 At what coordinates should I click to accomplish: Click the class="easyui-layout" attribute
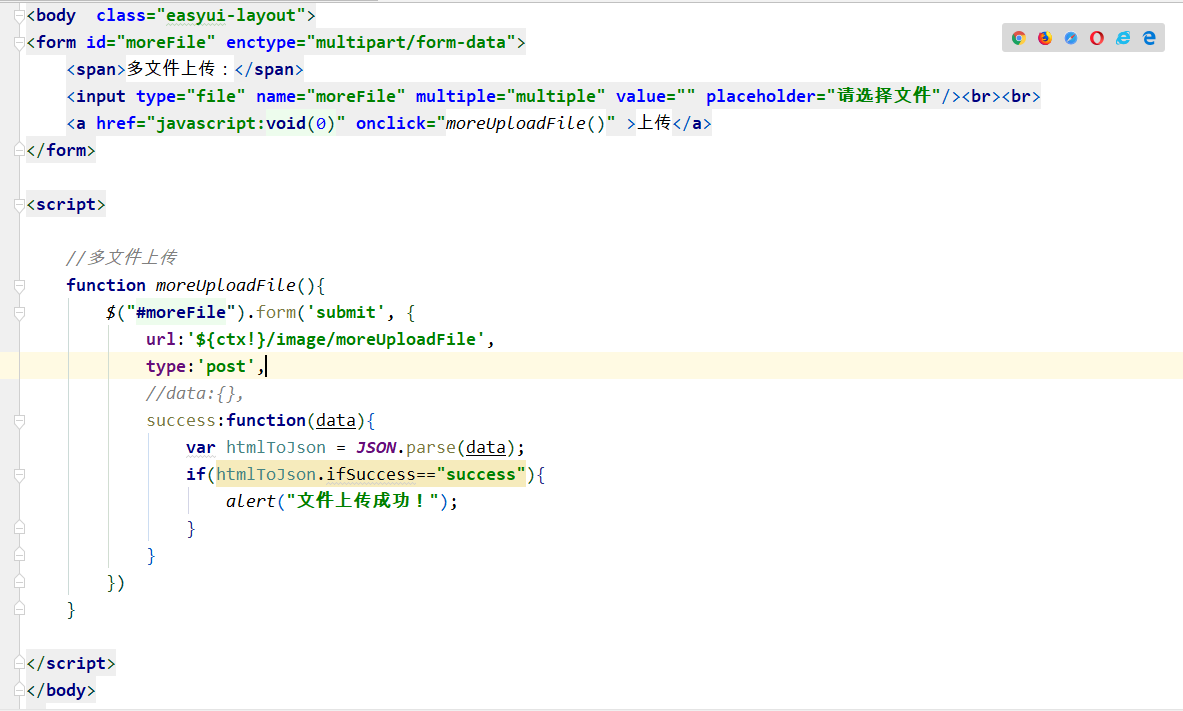tap(201, 16)
